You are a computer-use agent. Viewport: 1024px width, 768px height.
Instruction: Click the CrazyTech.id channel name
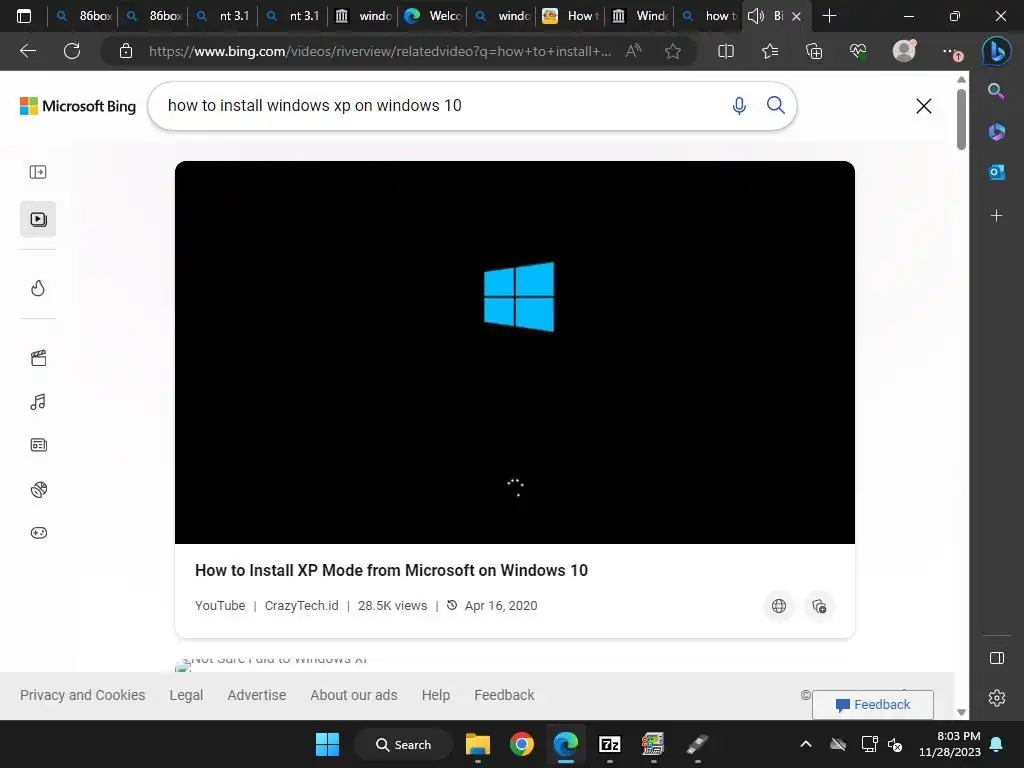tap(302, 605)
